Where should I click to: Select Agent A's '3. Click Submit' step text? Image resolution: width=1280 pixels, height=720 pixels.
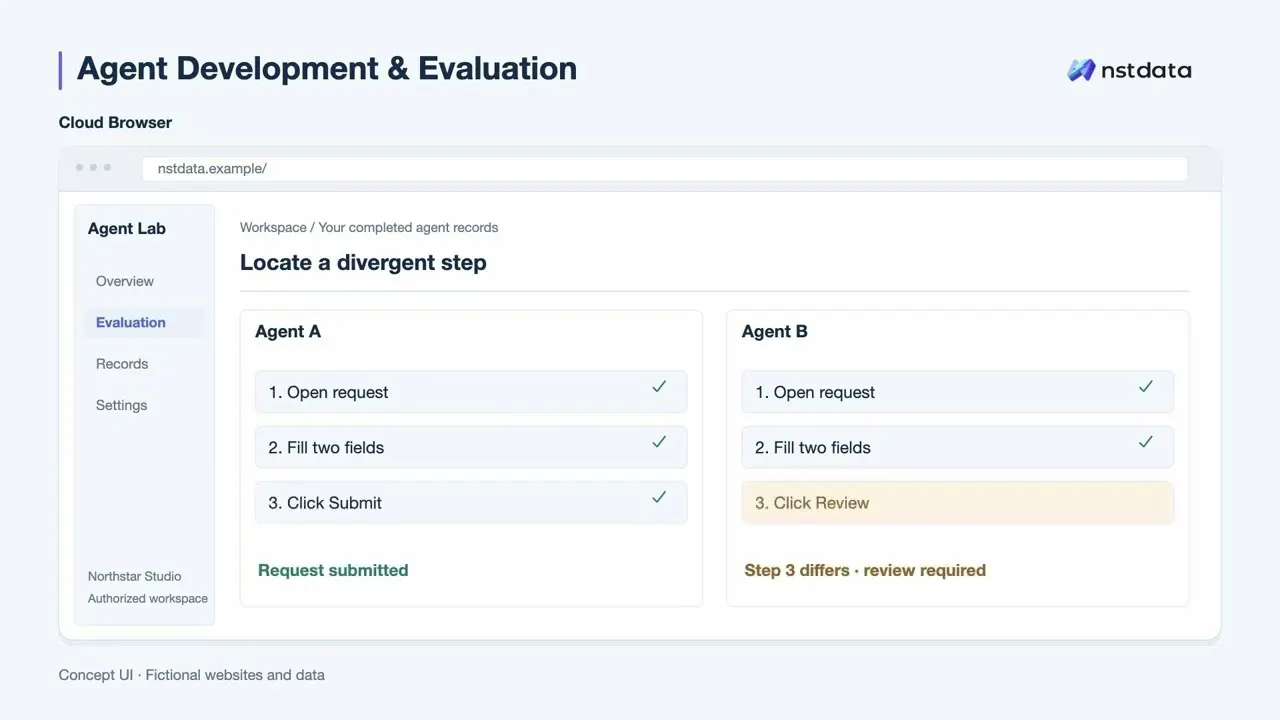pos(325,503)
